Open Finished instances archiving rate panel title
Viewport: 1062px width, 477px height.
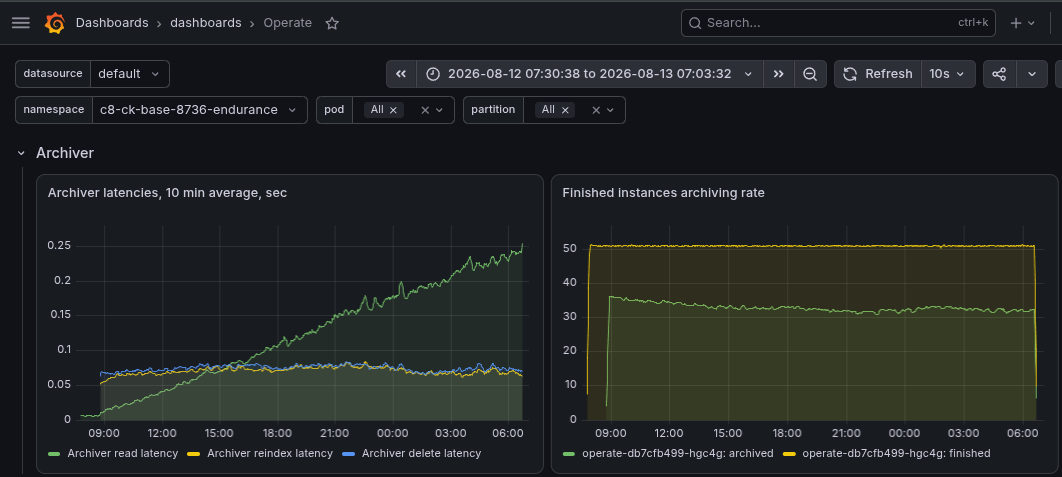664,193
